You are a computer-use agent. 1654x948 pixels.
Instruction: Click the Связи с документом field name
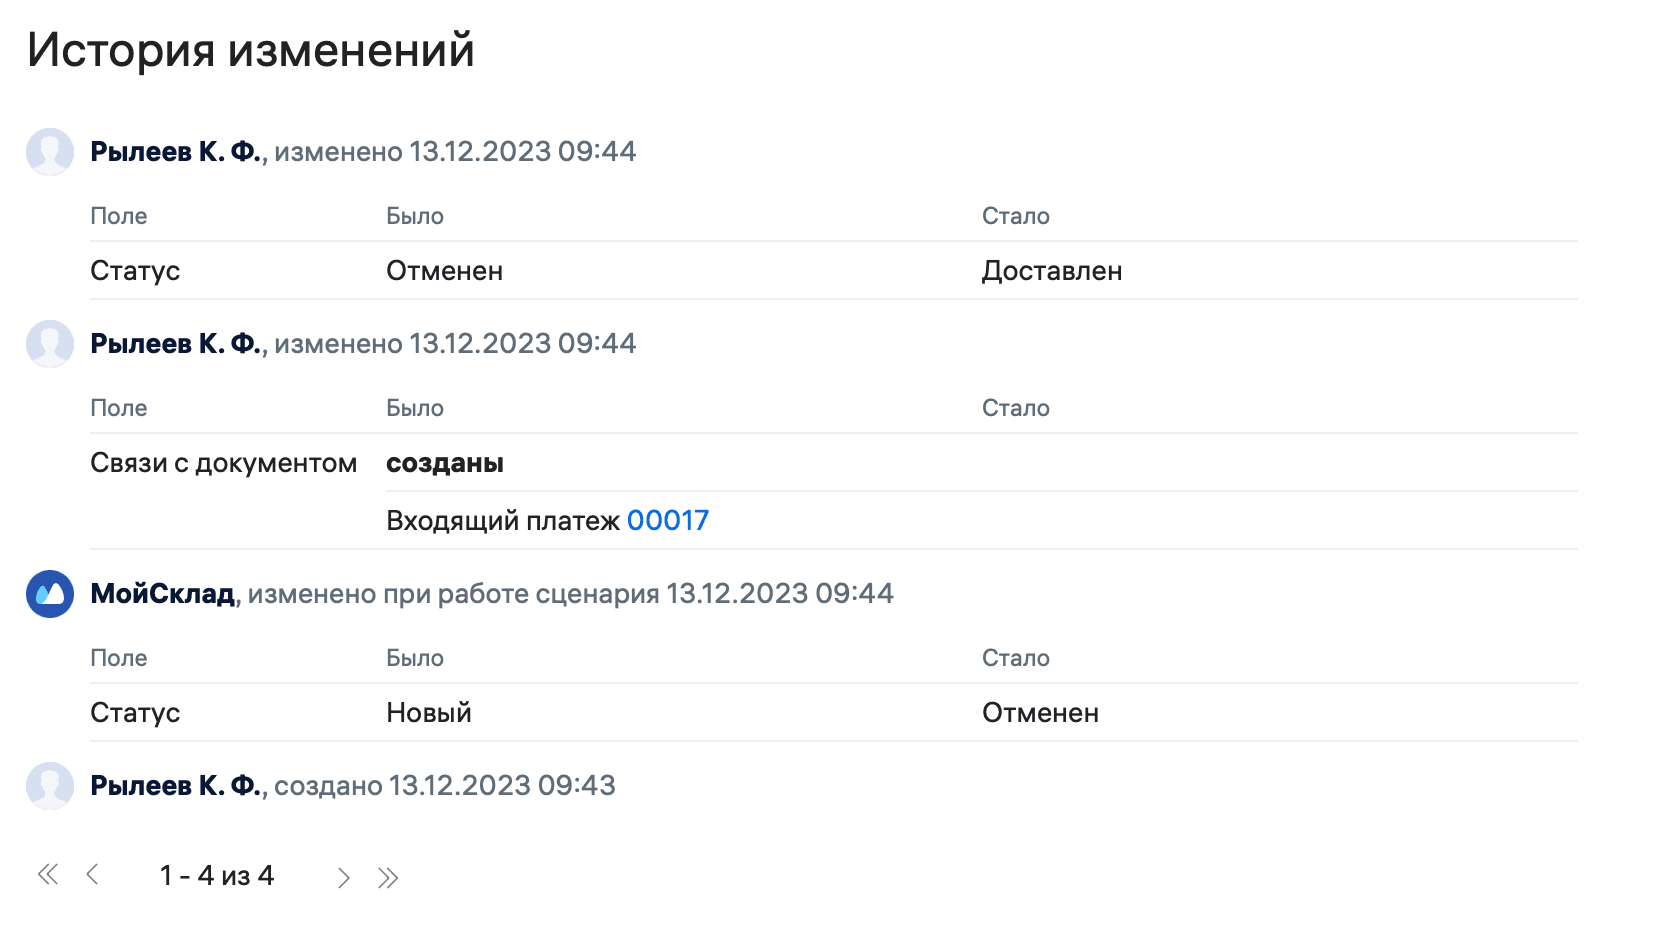224,462
